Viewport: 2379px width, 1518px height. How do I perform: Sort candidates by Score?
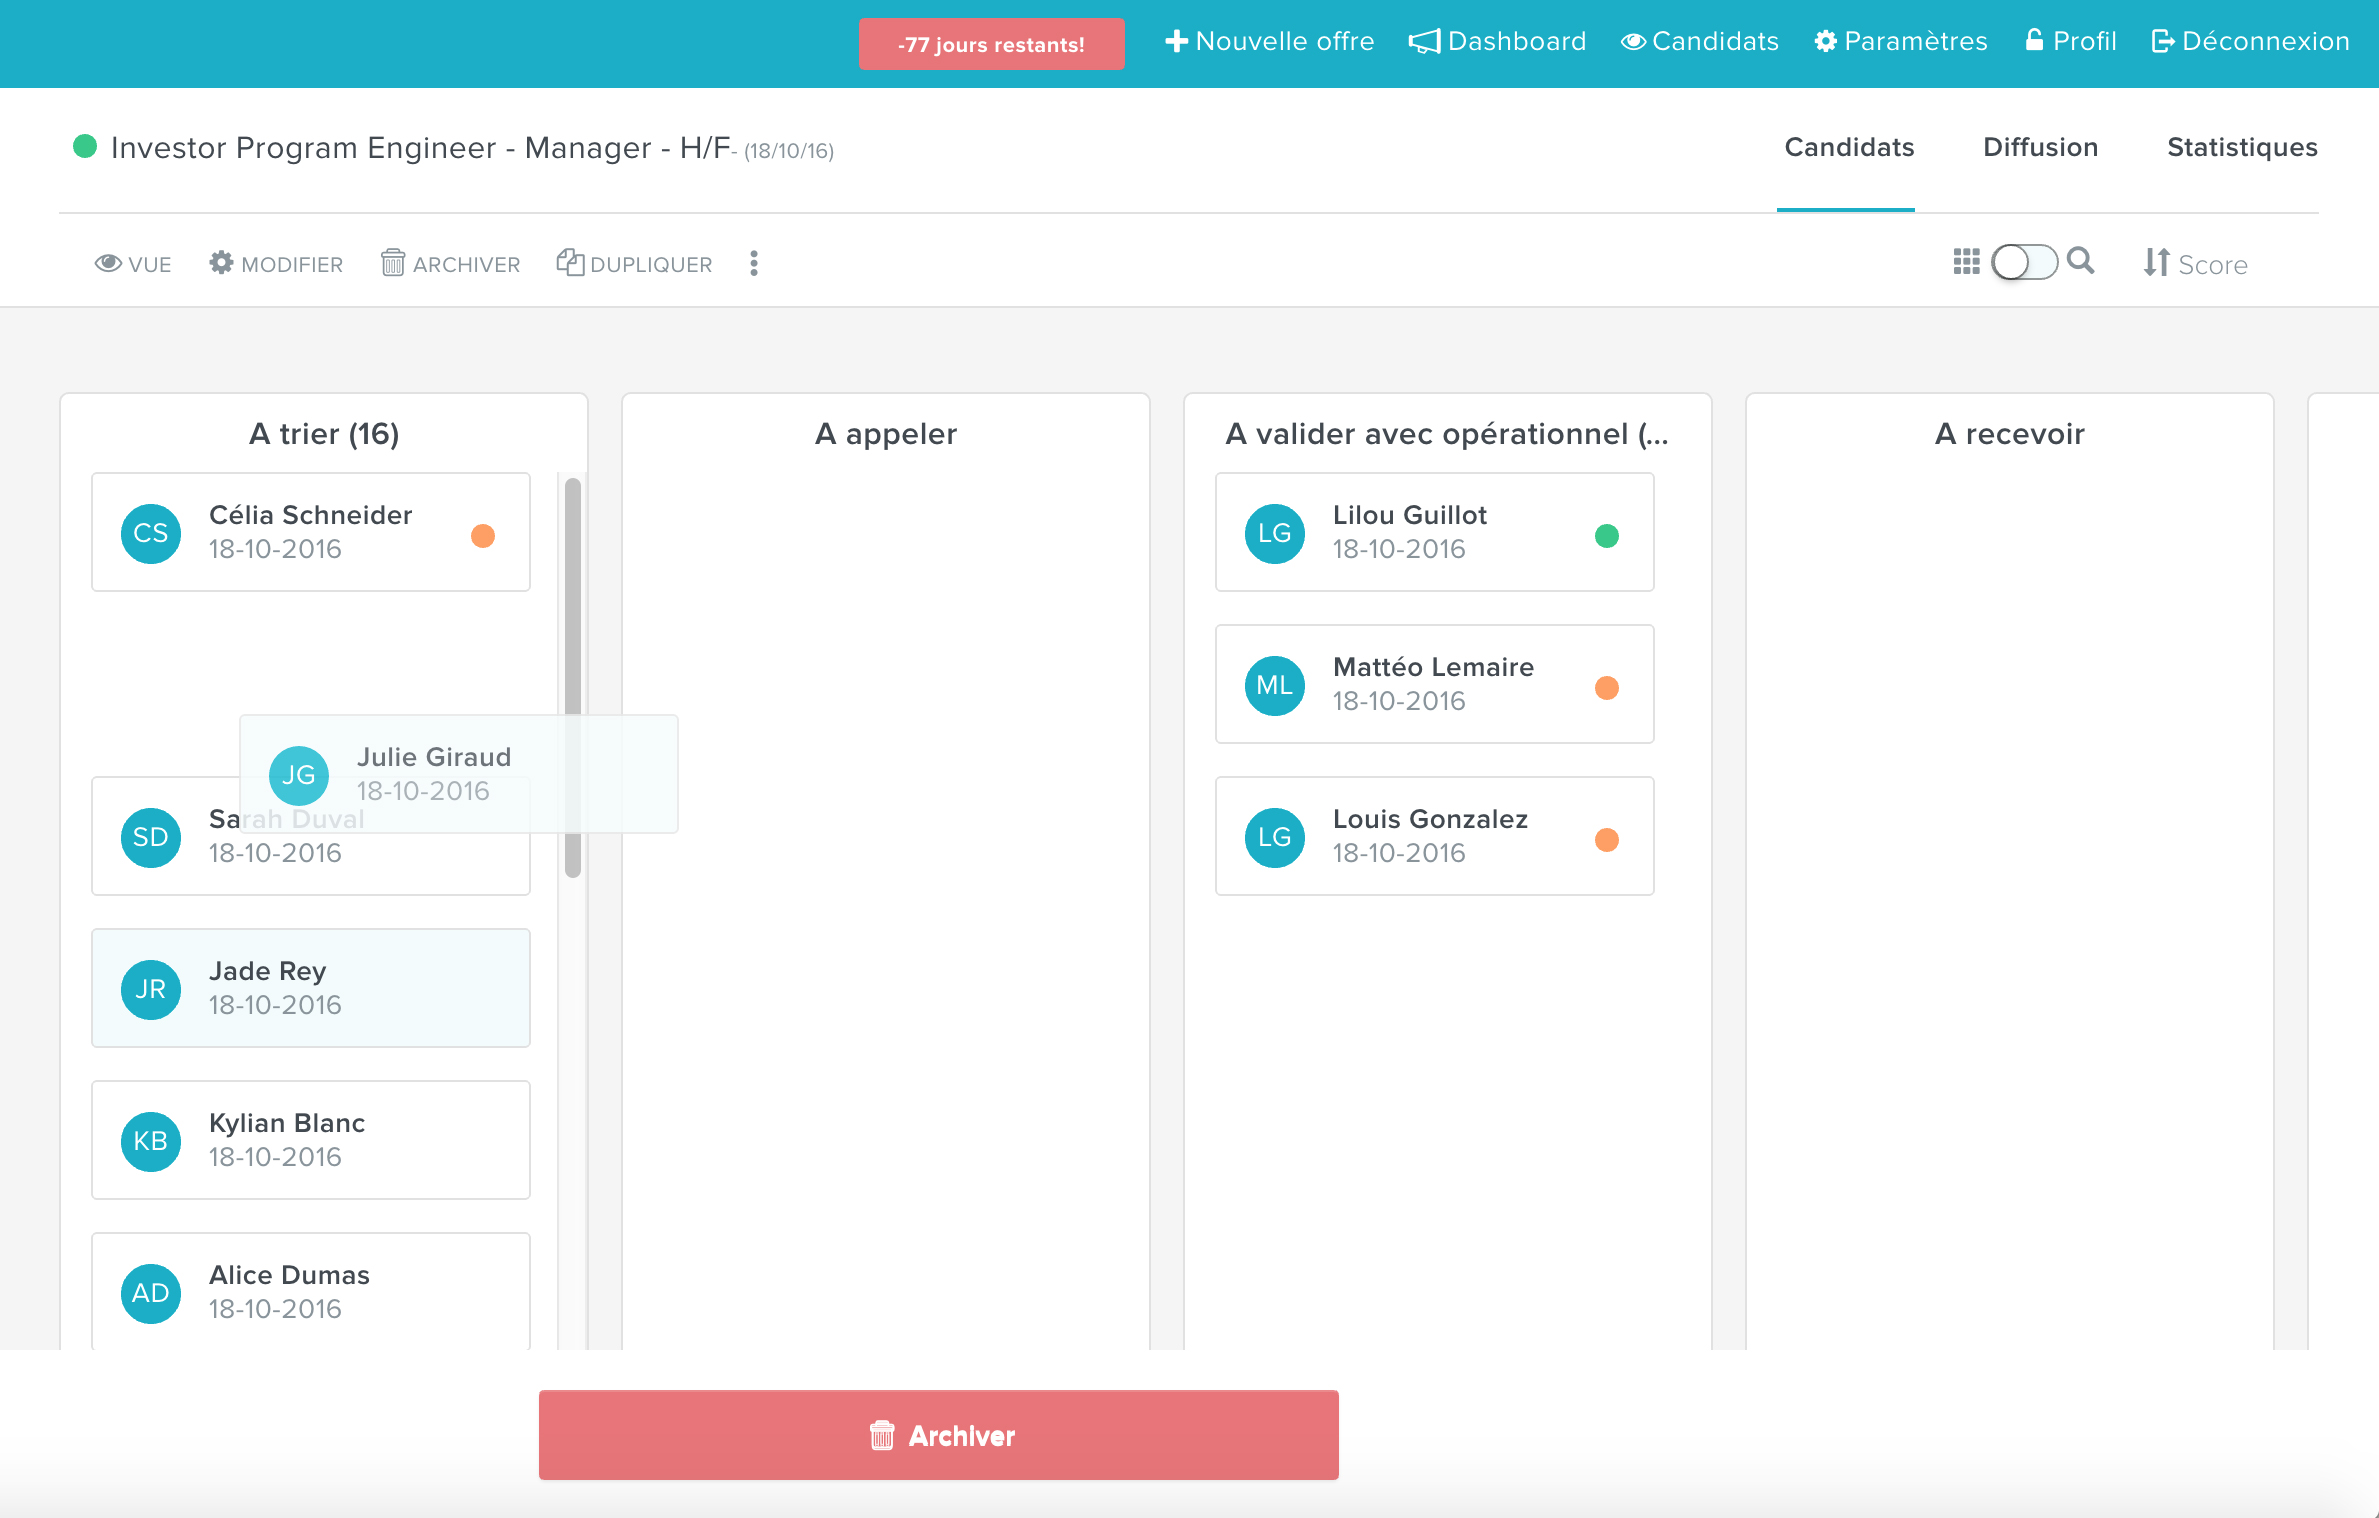tap(2195, 264)
